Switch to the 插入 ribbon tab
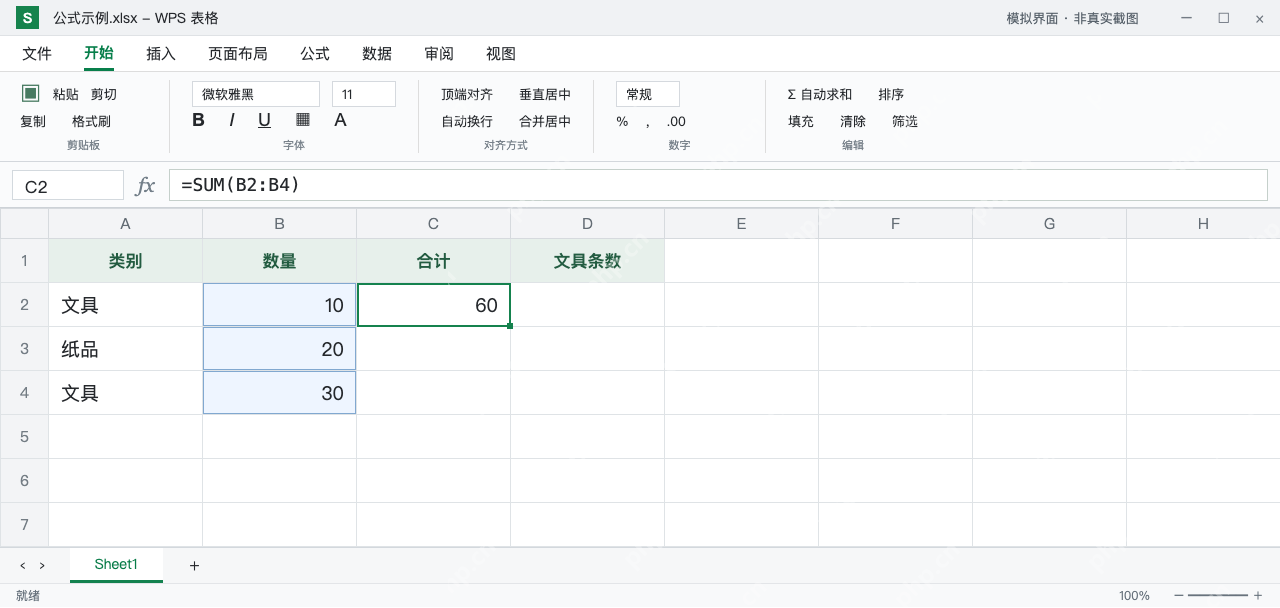 point(161,54)
